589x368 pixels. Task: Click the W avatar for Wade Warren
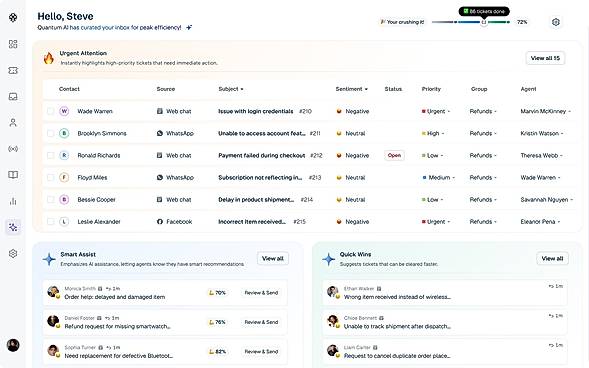click(64, 111)
